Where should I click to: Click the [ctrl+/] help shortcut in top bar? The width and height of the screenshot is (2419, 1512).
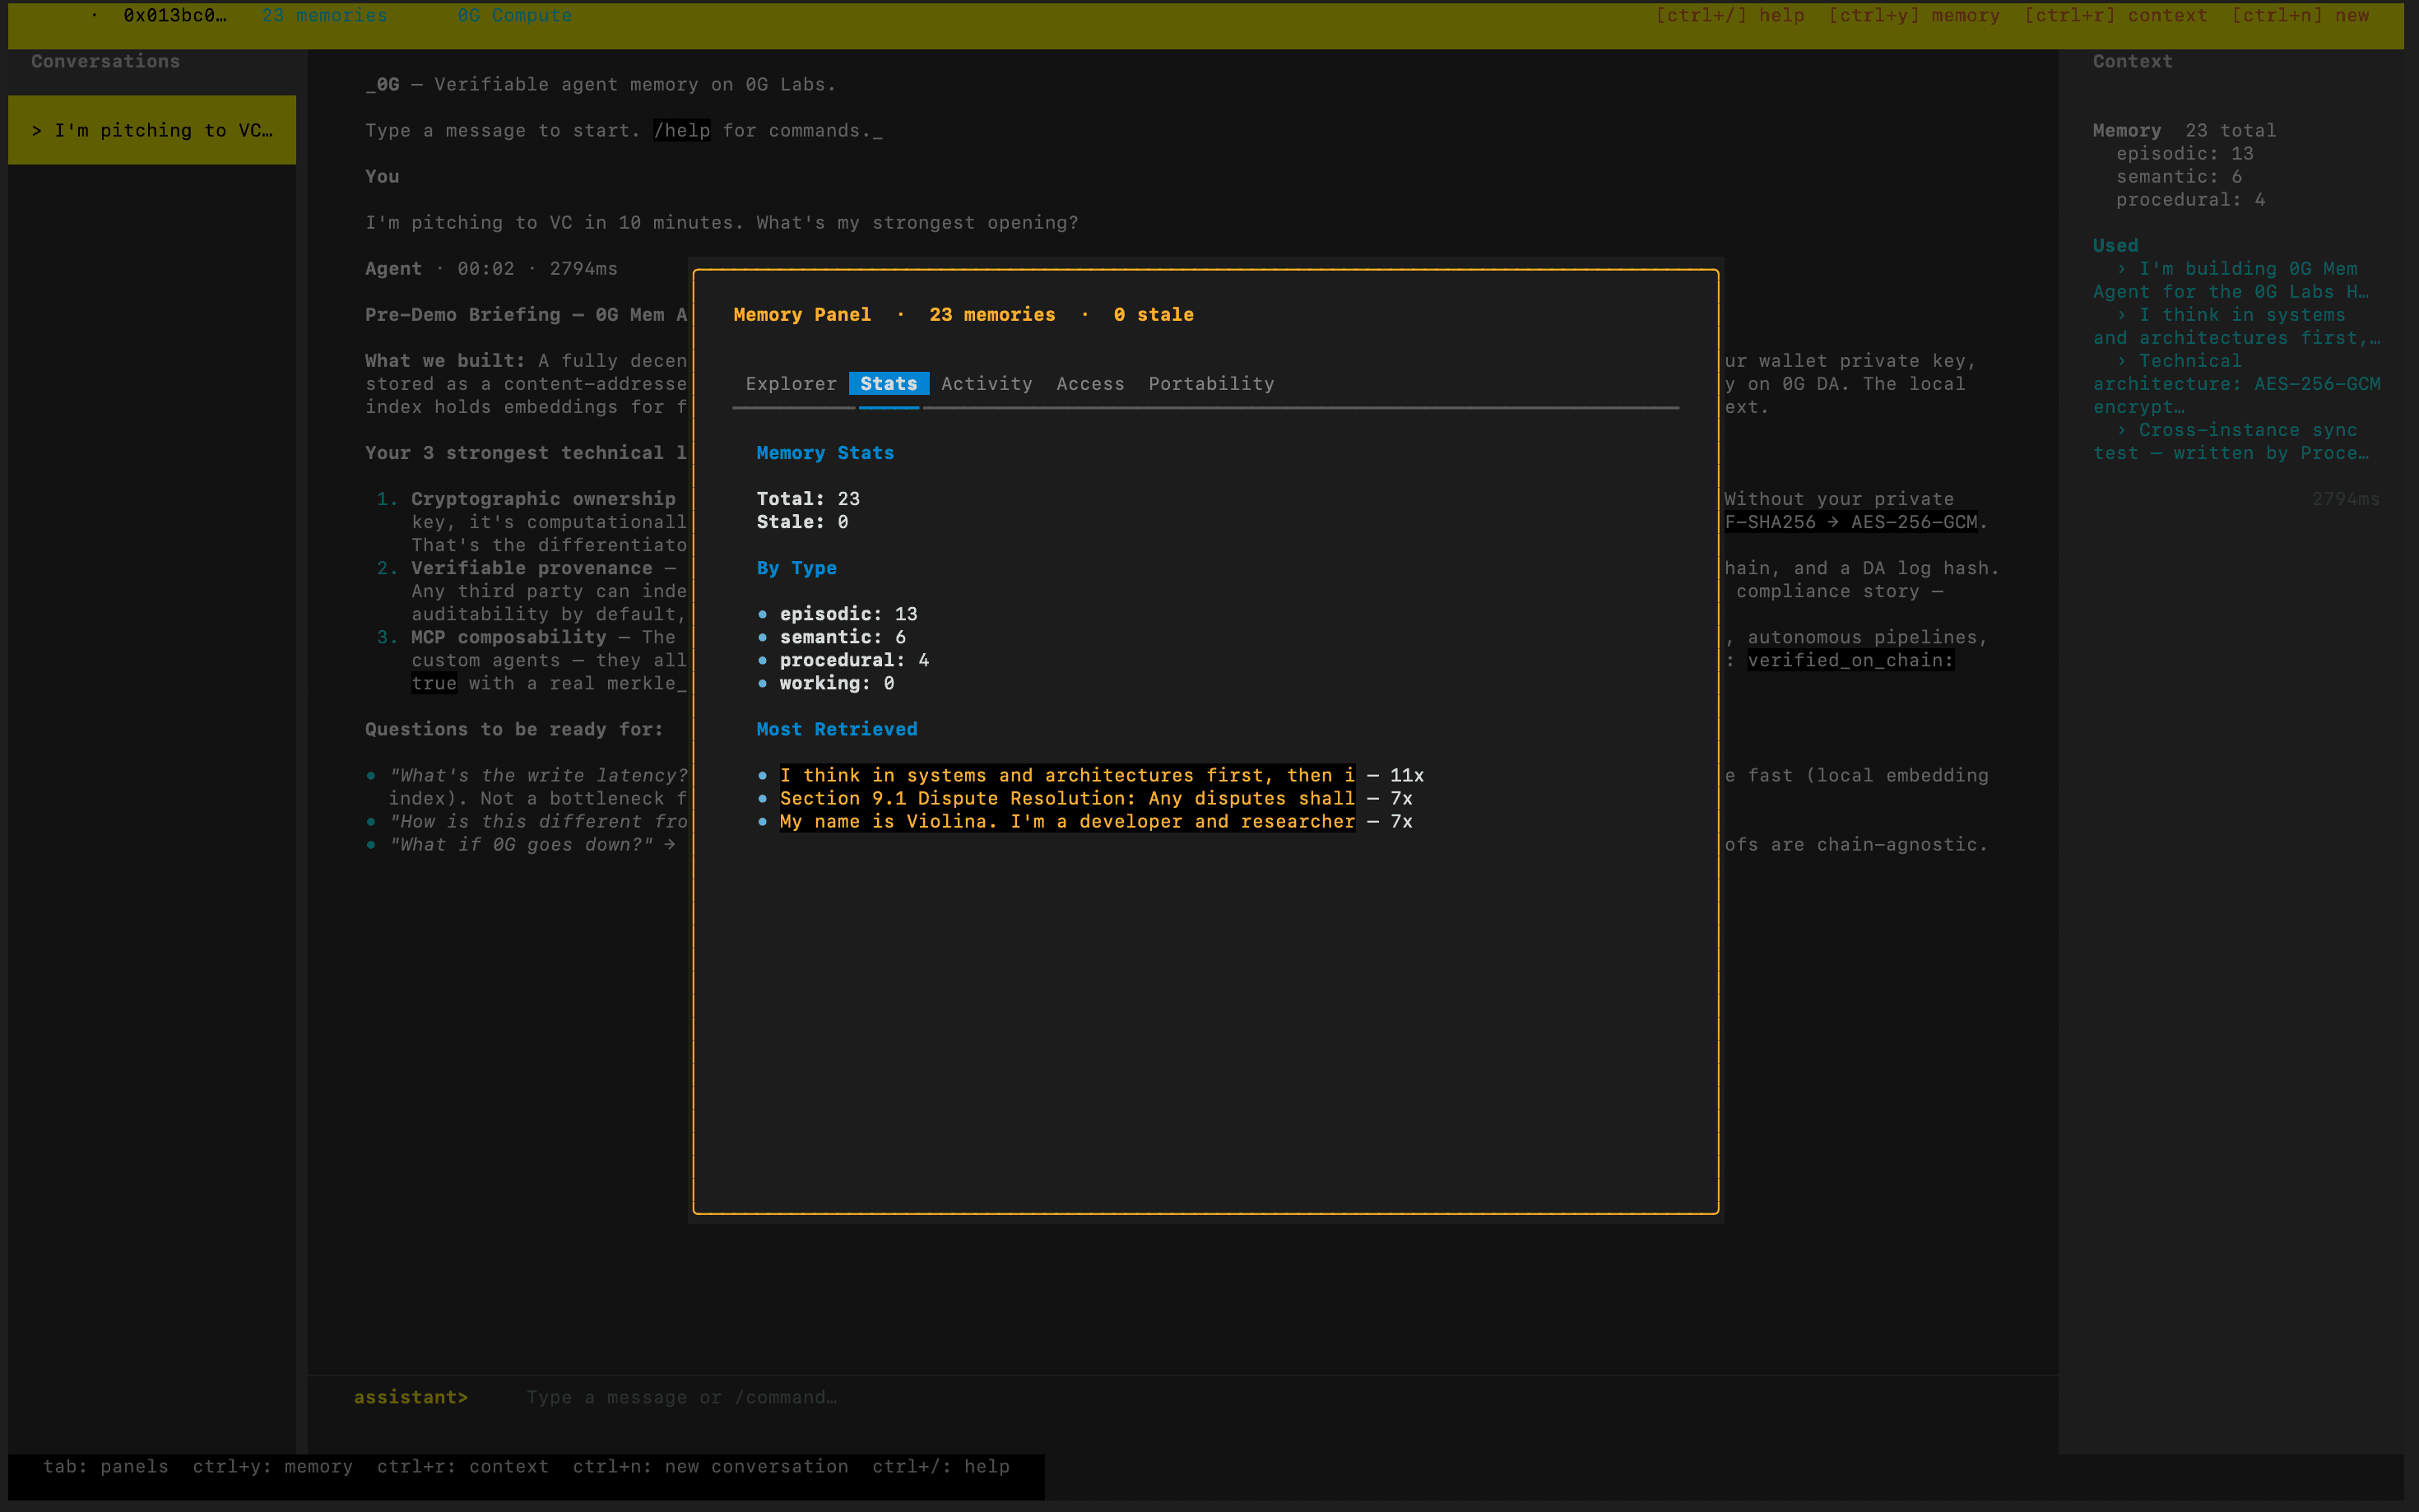pyautogui.click(x=1730, y=15)
